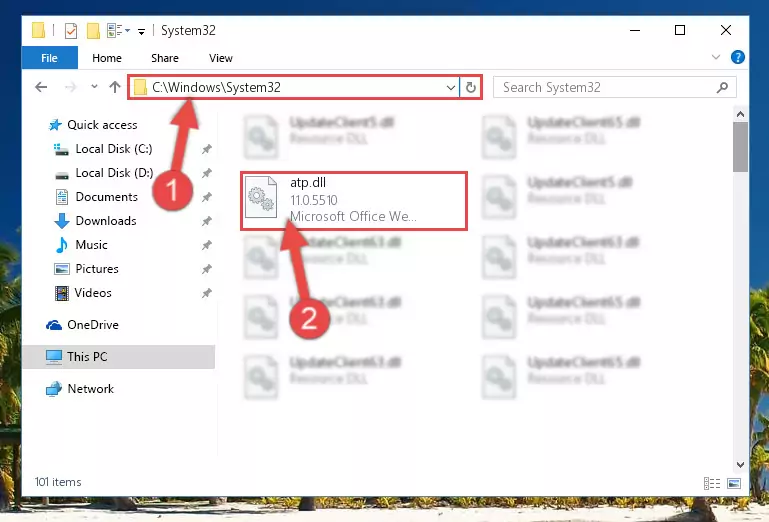Switch to large icons view in status bar

tap(734, 484)
